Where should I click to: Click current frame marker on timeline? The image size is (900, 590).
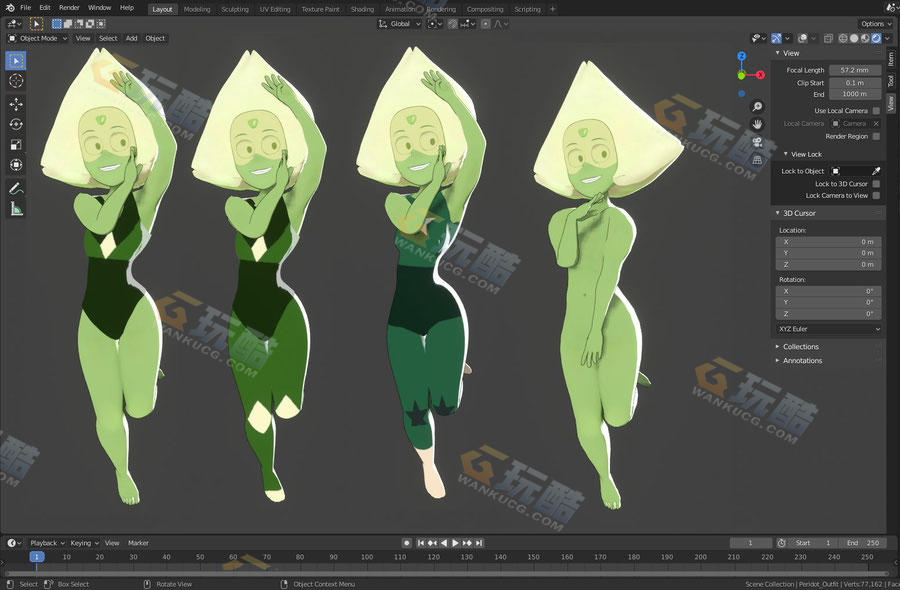(36, 557)
